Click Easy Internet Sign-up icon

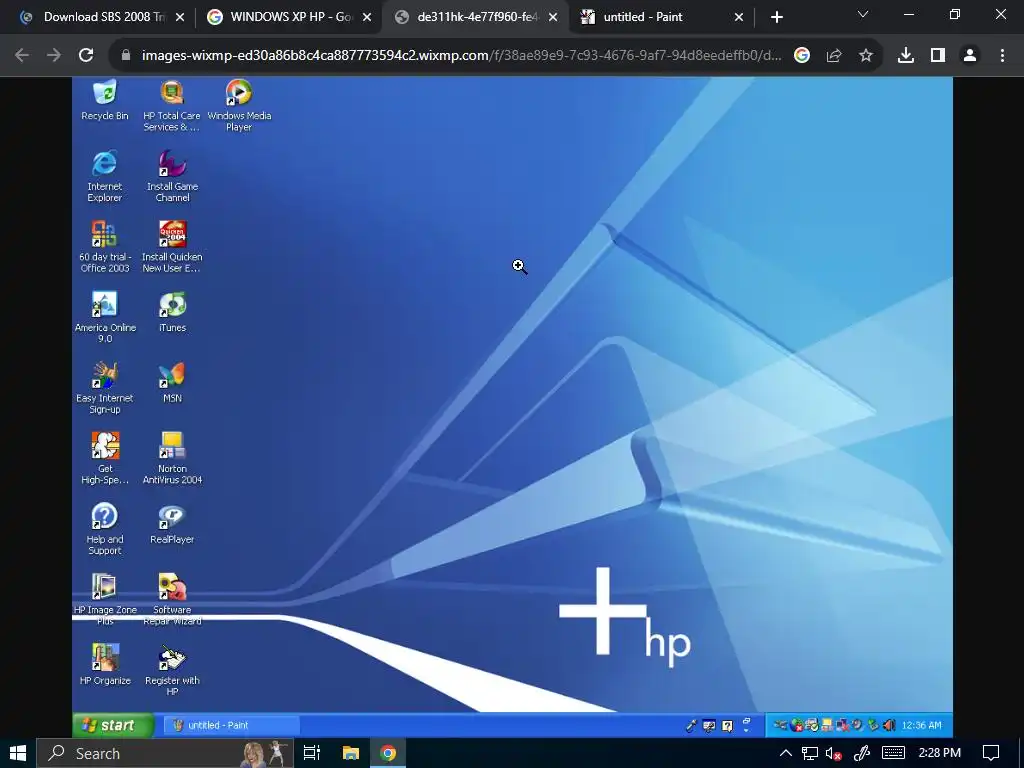point(104,387)
